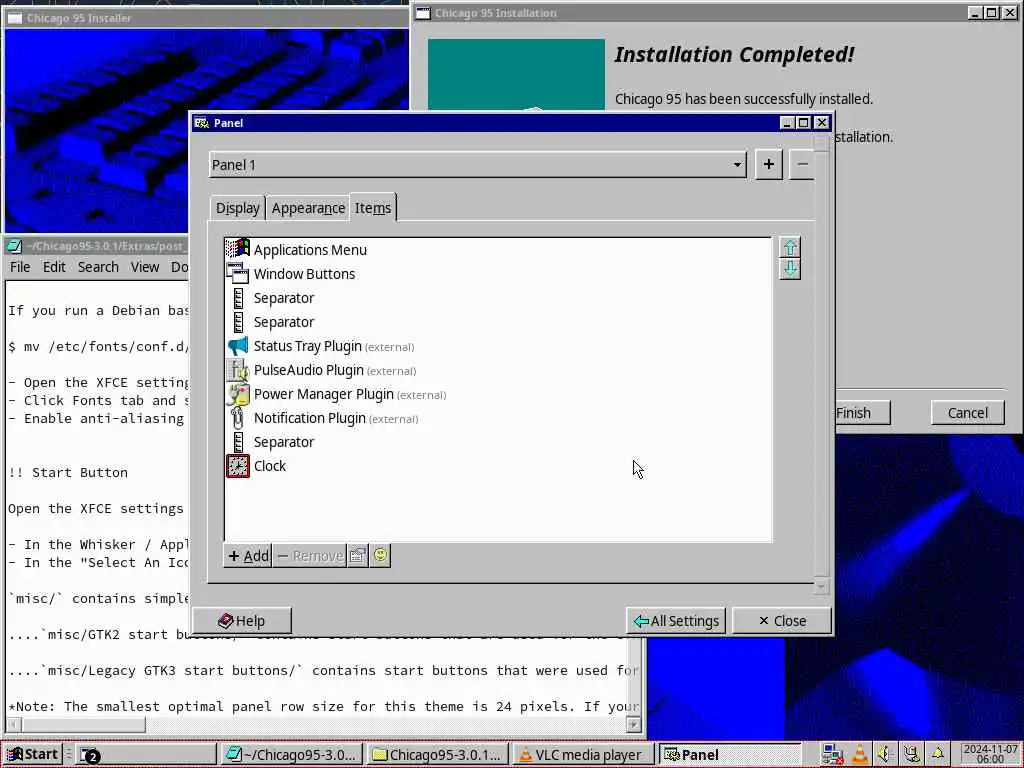
Task: Select the first Separator row
Action: click(498, 298)
